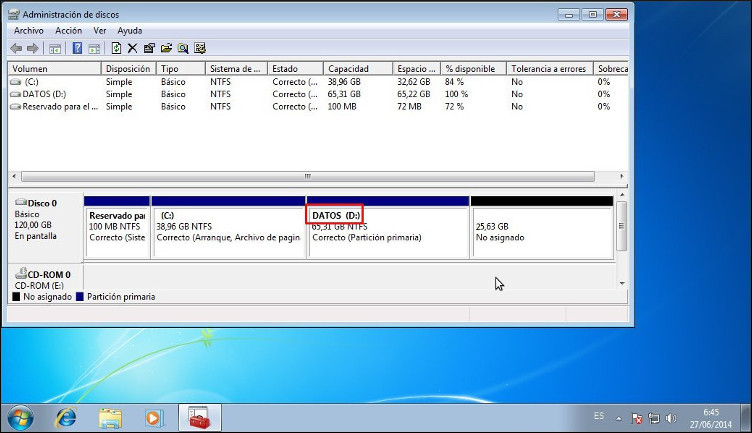This screenshot has width=752, height=433.
Task: Sort by the Tipo column header
Action: (181, 69)
